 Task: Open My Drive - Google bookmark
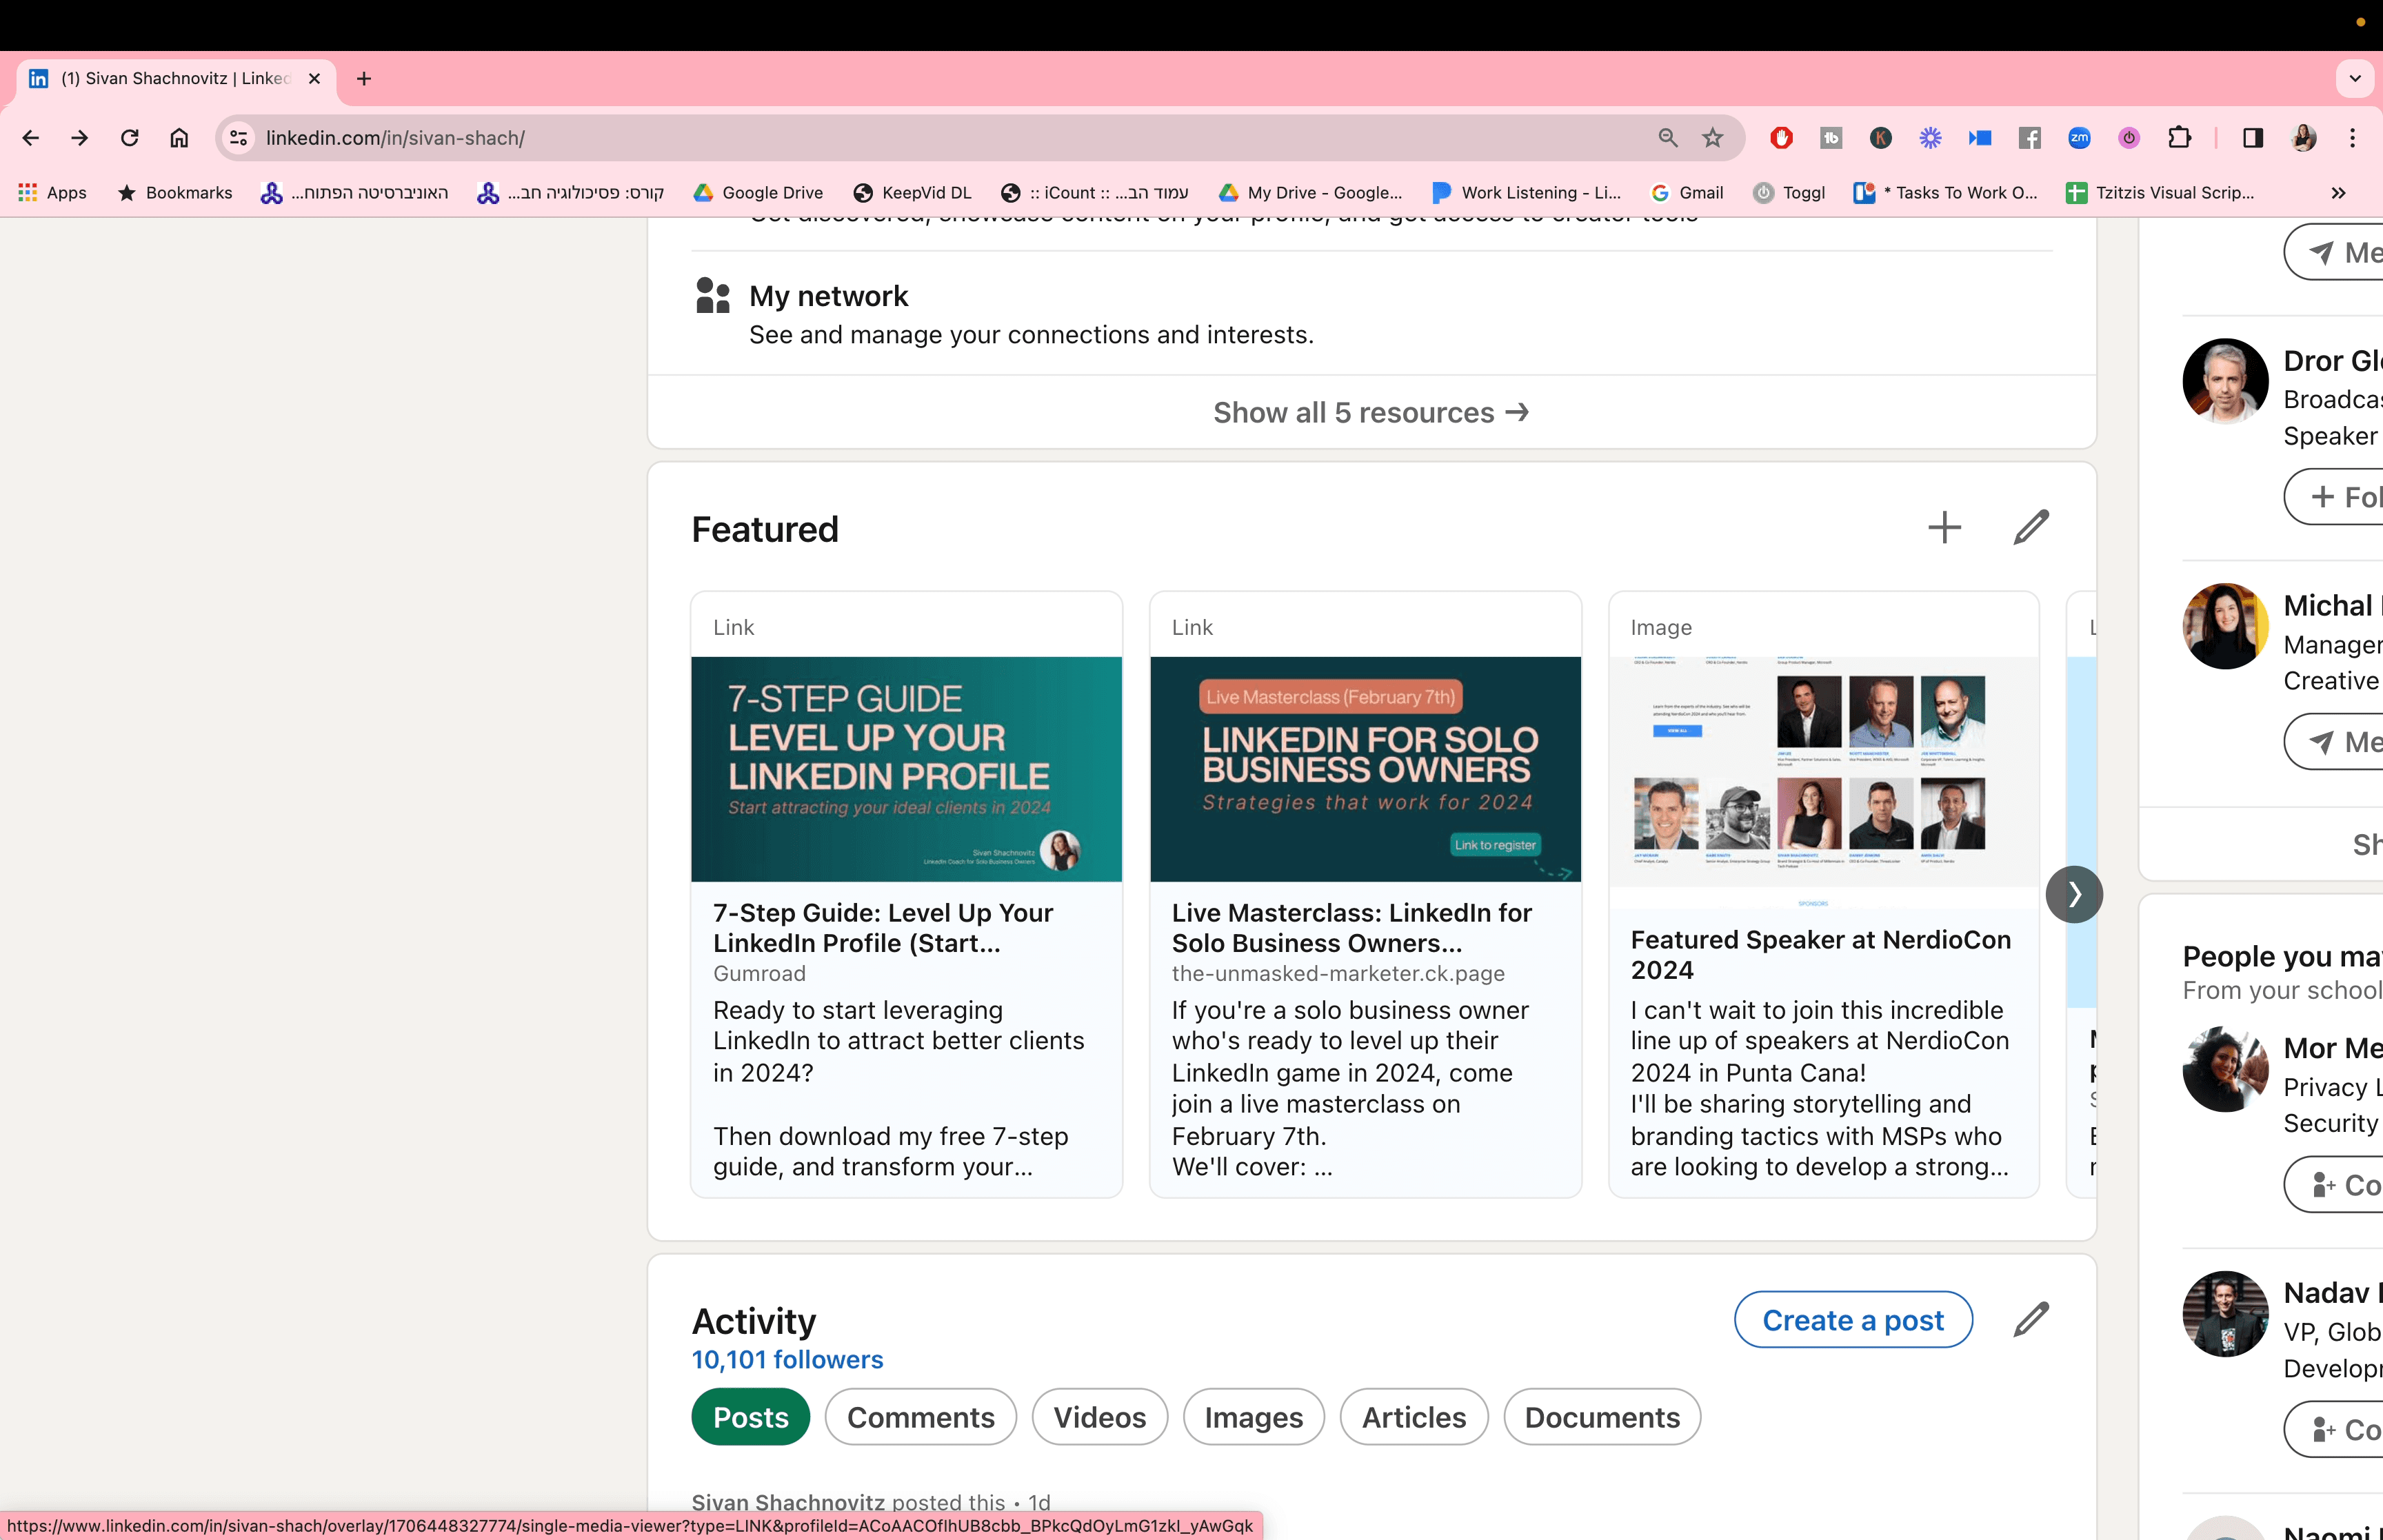click(x=1311, y=193)
